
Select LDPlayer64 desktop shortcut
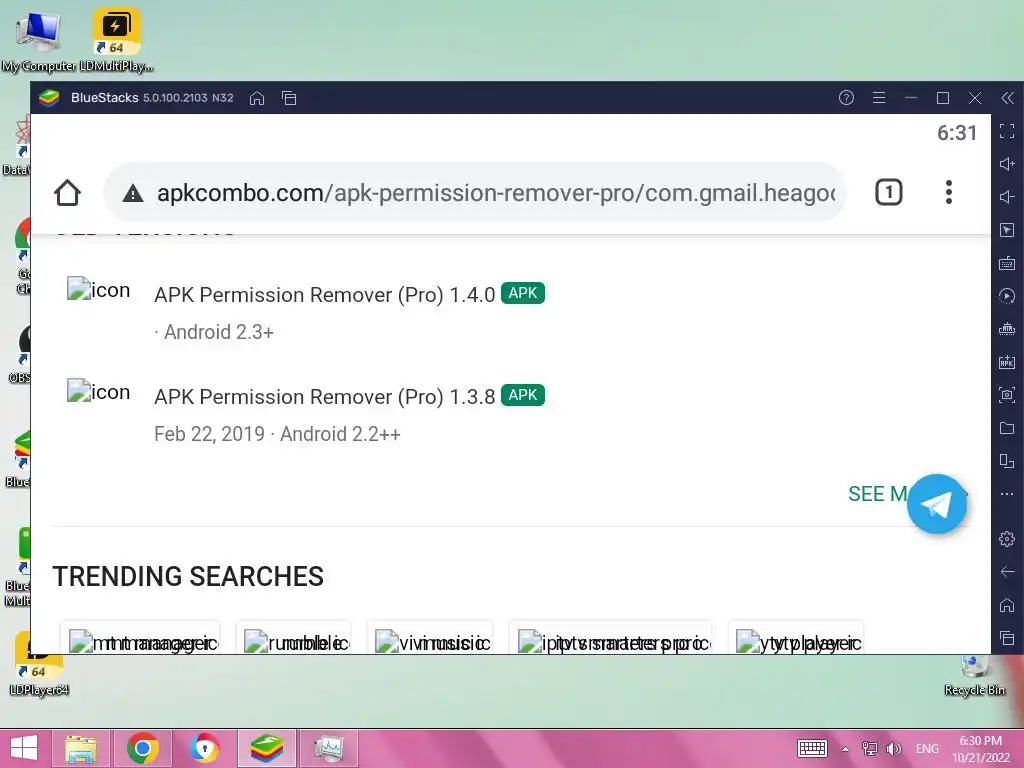pyautogui.click(x=39, y=664)
